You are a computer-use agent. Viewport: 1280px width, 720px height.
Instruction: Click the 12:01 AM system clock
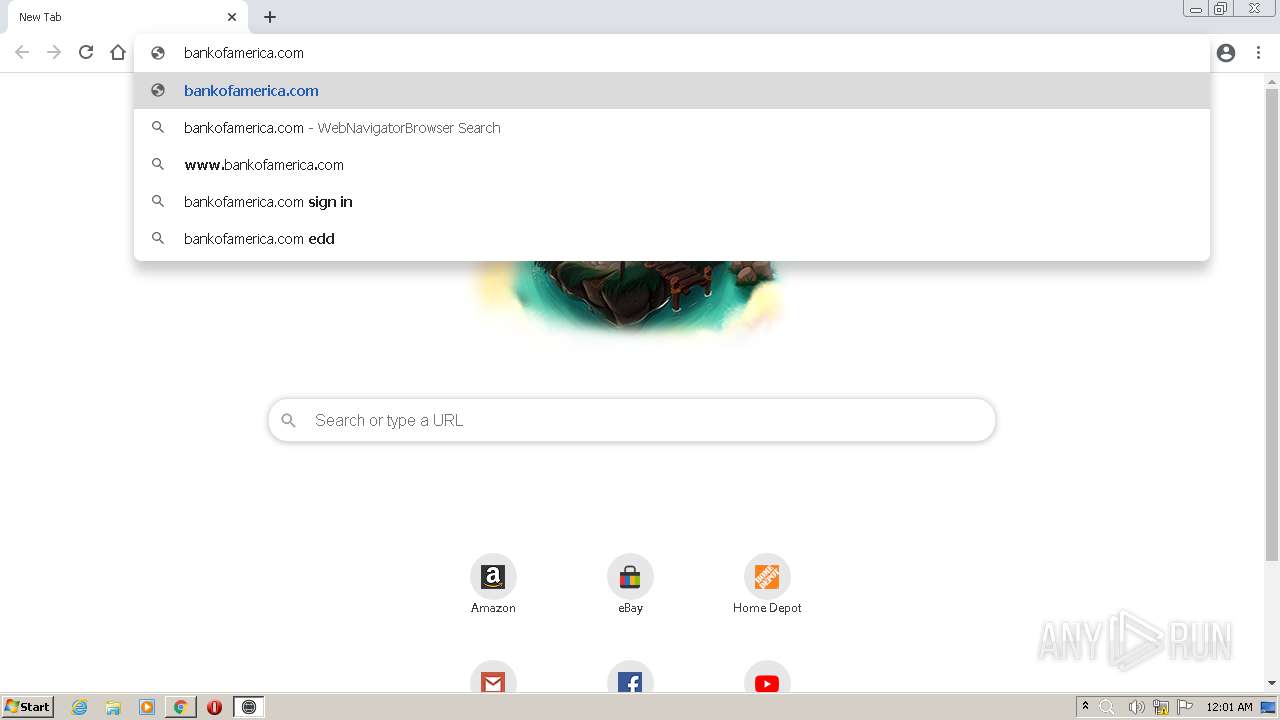[x=1229, y=707]
